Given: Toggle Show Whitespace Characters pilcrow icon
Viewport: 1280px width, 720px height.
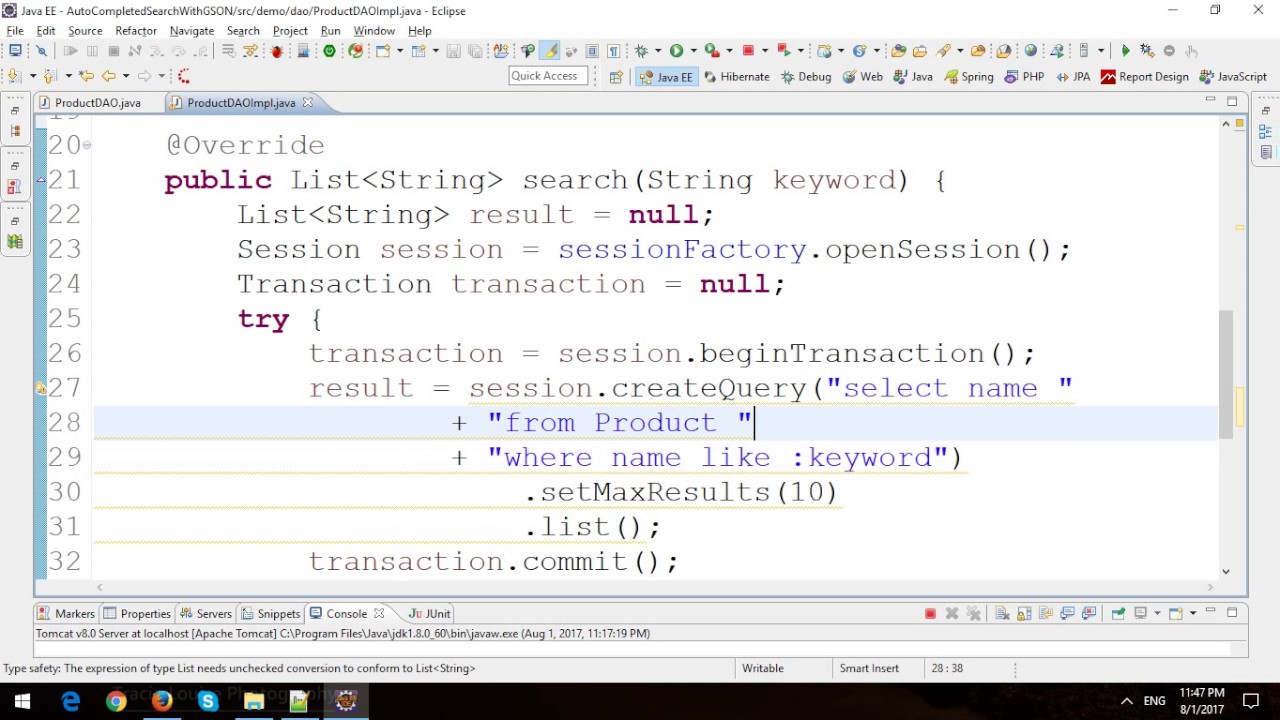Looking at the screenshot, I should click(613, 50).
